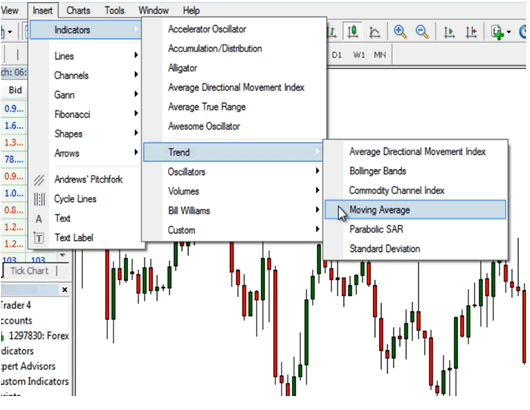Open dropdown arrow at left toolbar edge

(x=10, y=32)
